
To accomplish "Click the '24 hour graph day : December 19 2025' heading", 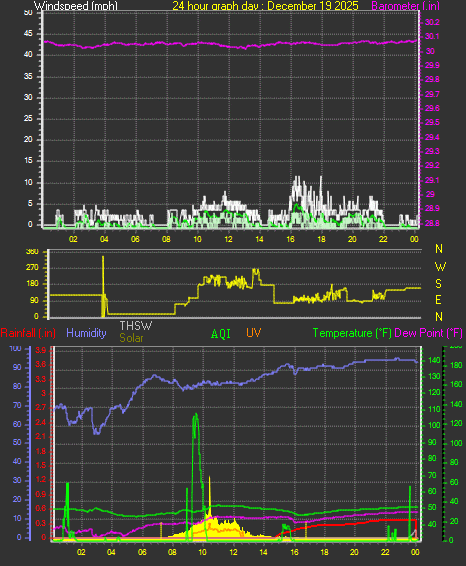I will pos(265,6).
